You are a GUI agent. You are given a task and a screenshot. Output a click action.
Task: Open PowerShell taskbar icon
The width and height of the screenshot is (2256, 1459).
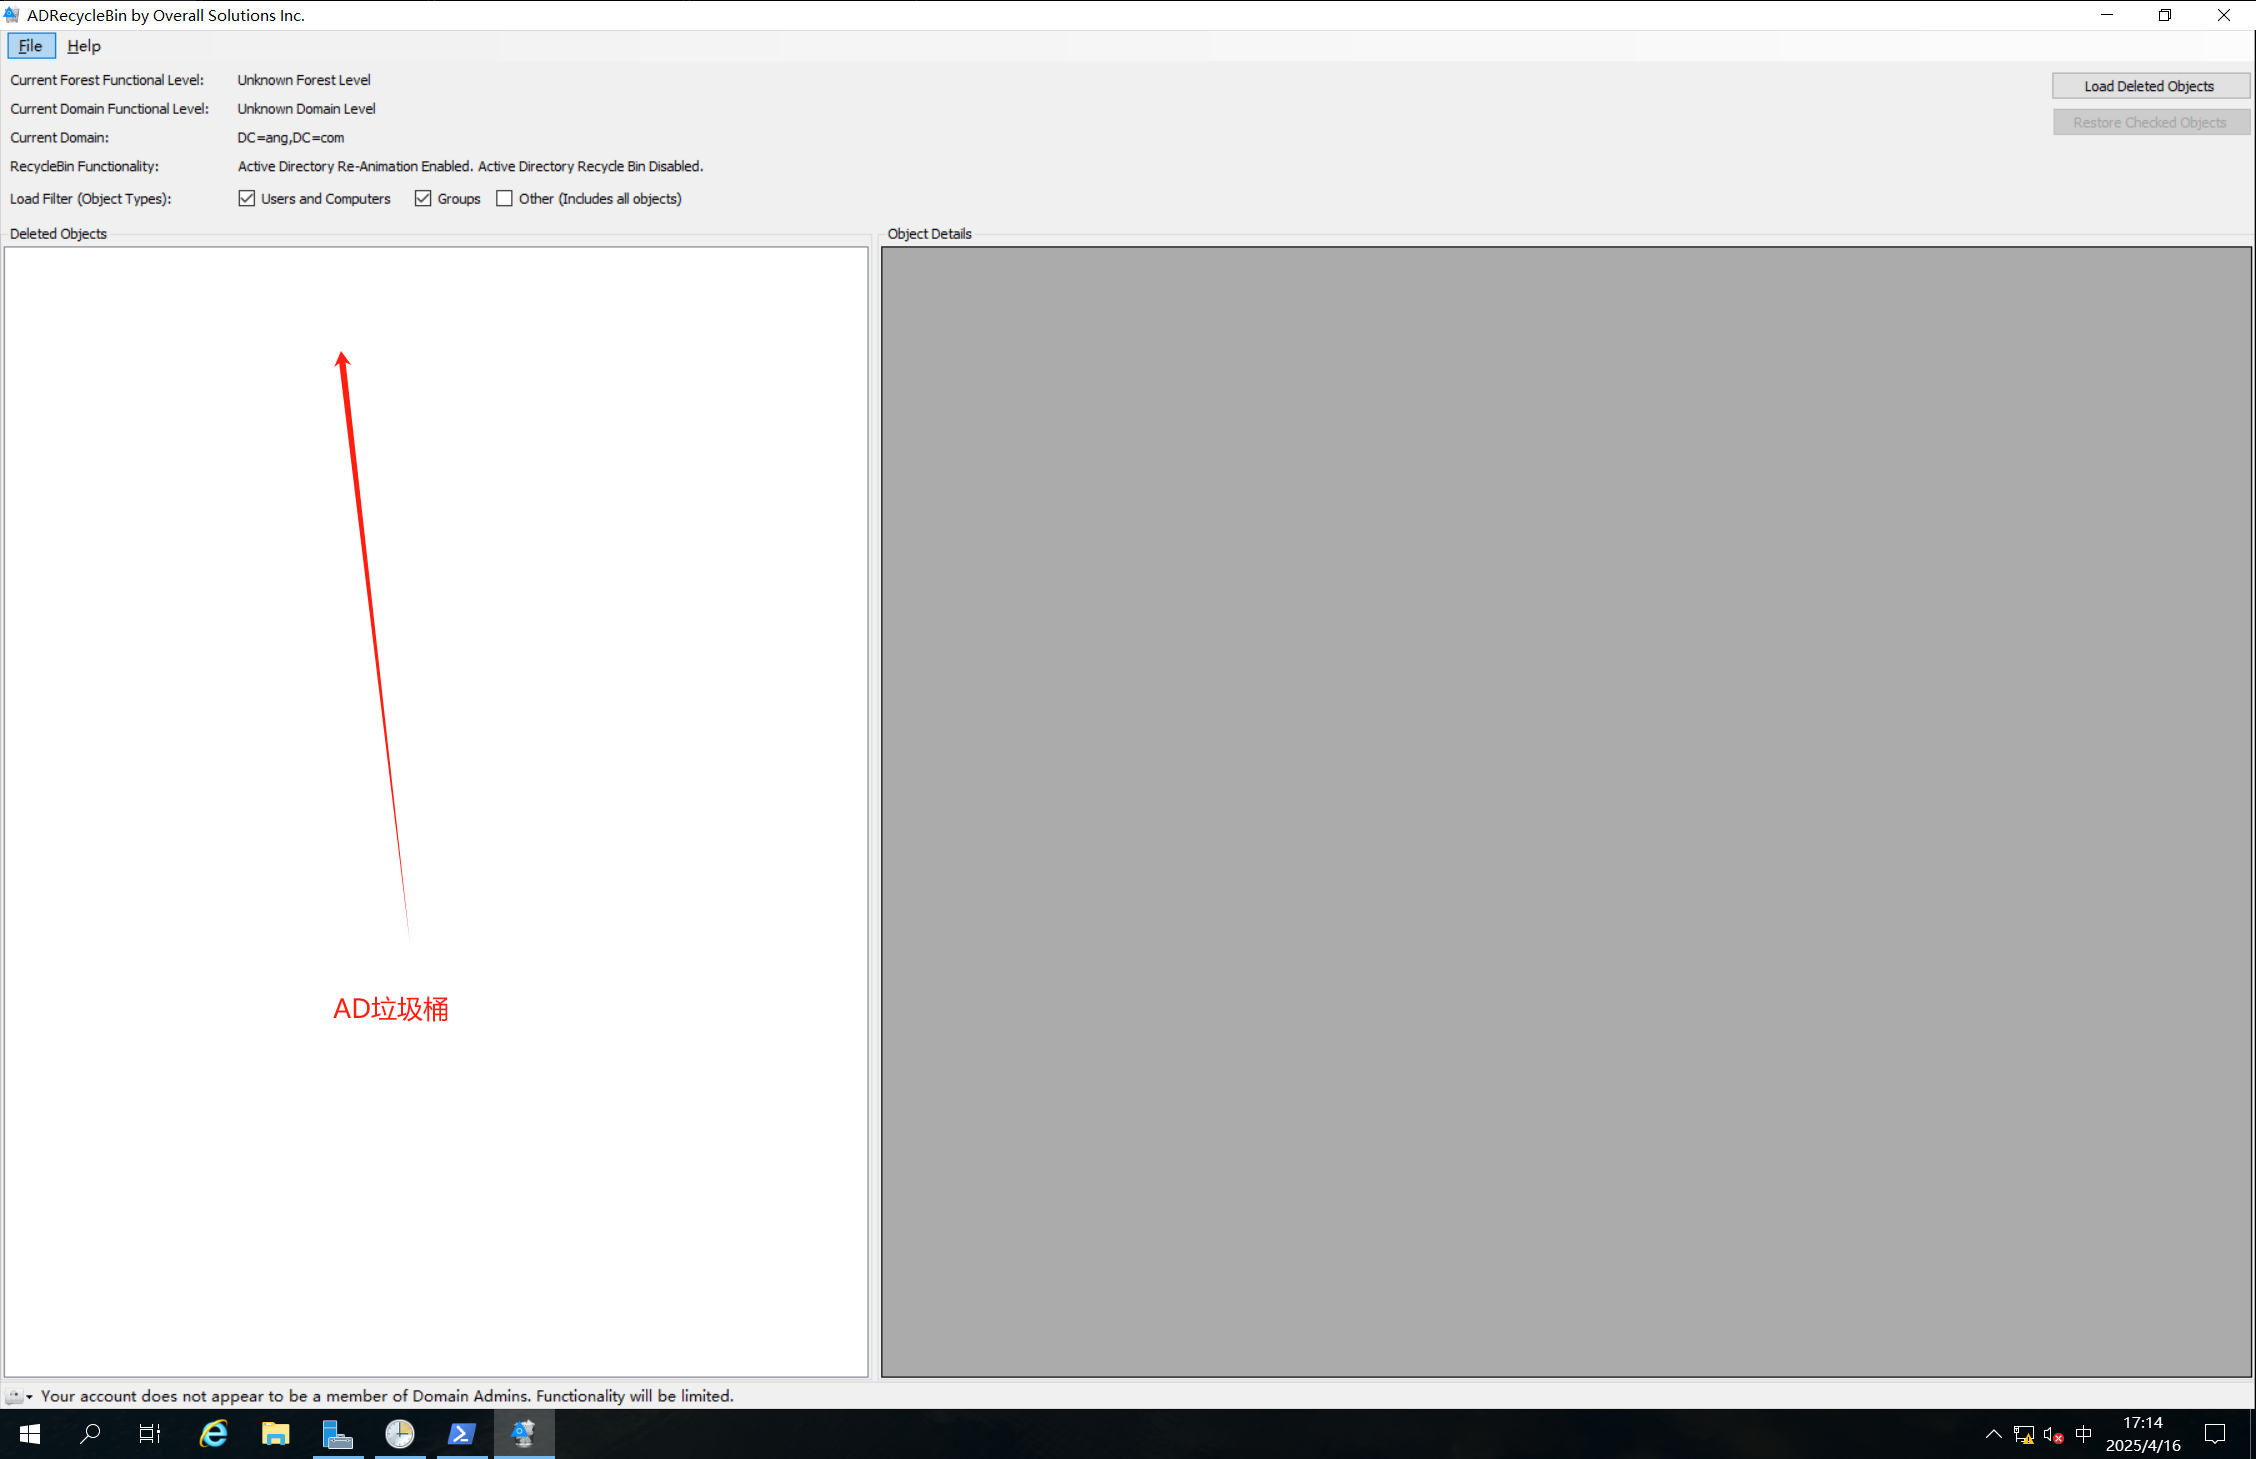pos(461,1434)
